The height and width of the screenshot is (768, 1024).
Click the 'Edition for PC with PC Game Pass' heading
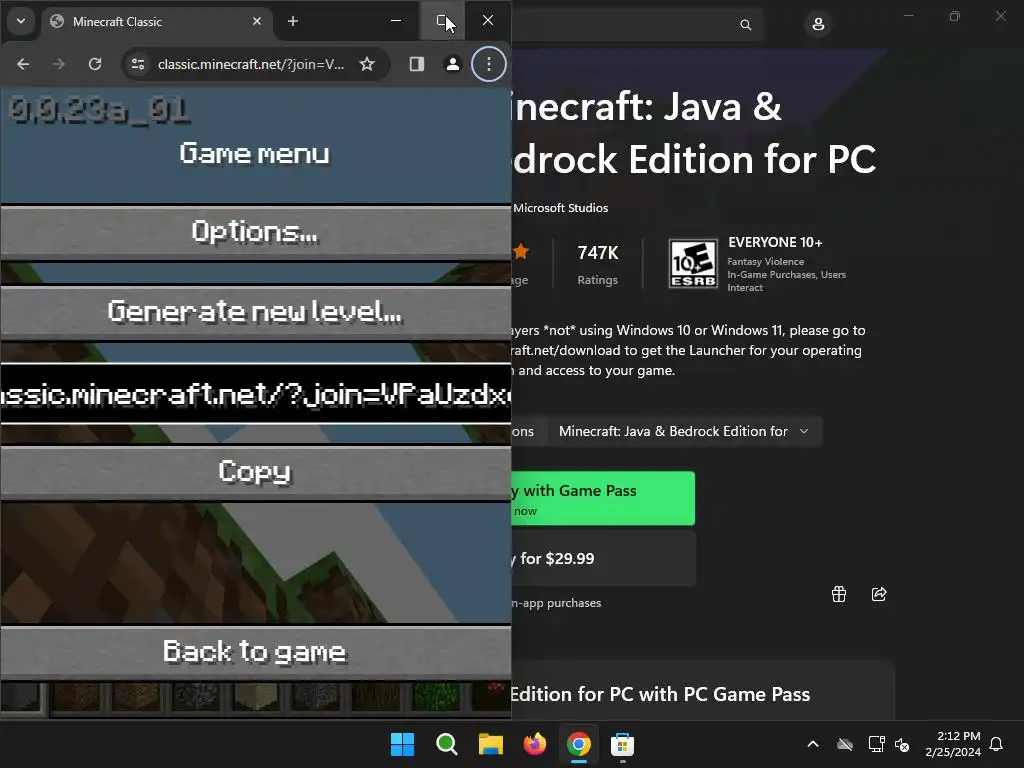pos(660,694)
